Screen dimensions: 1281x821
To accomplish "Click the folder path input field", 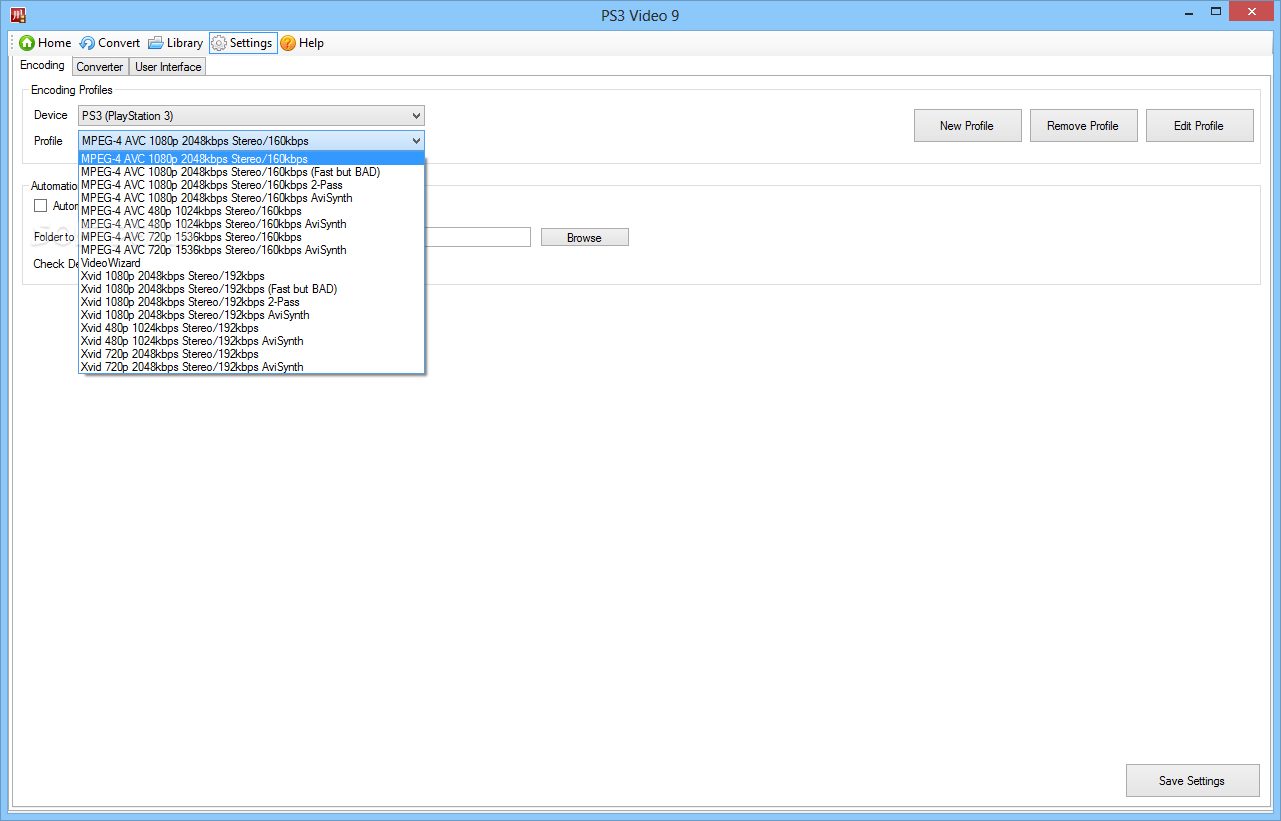I will (477, 237).
